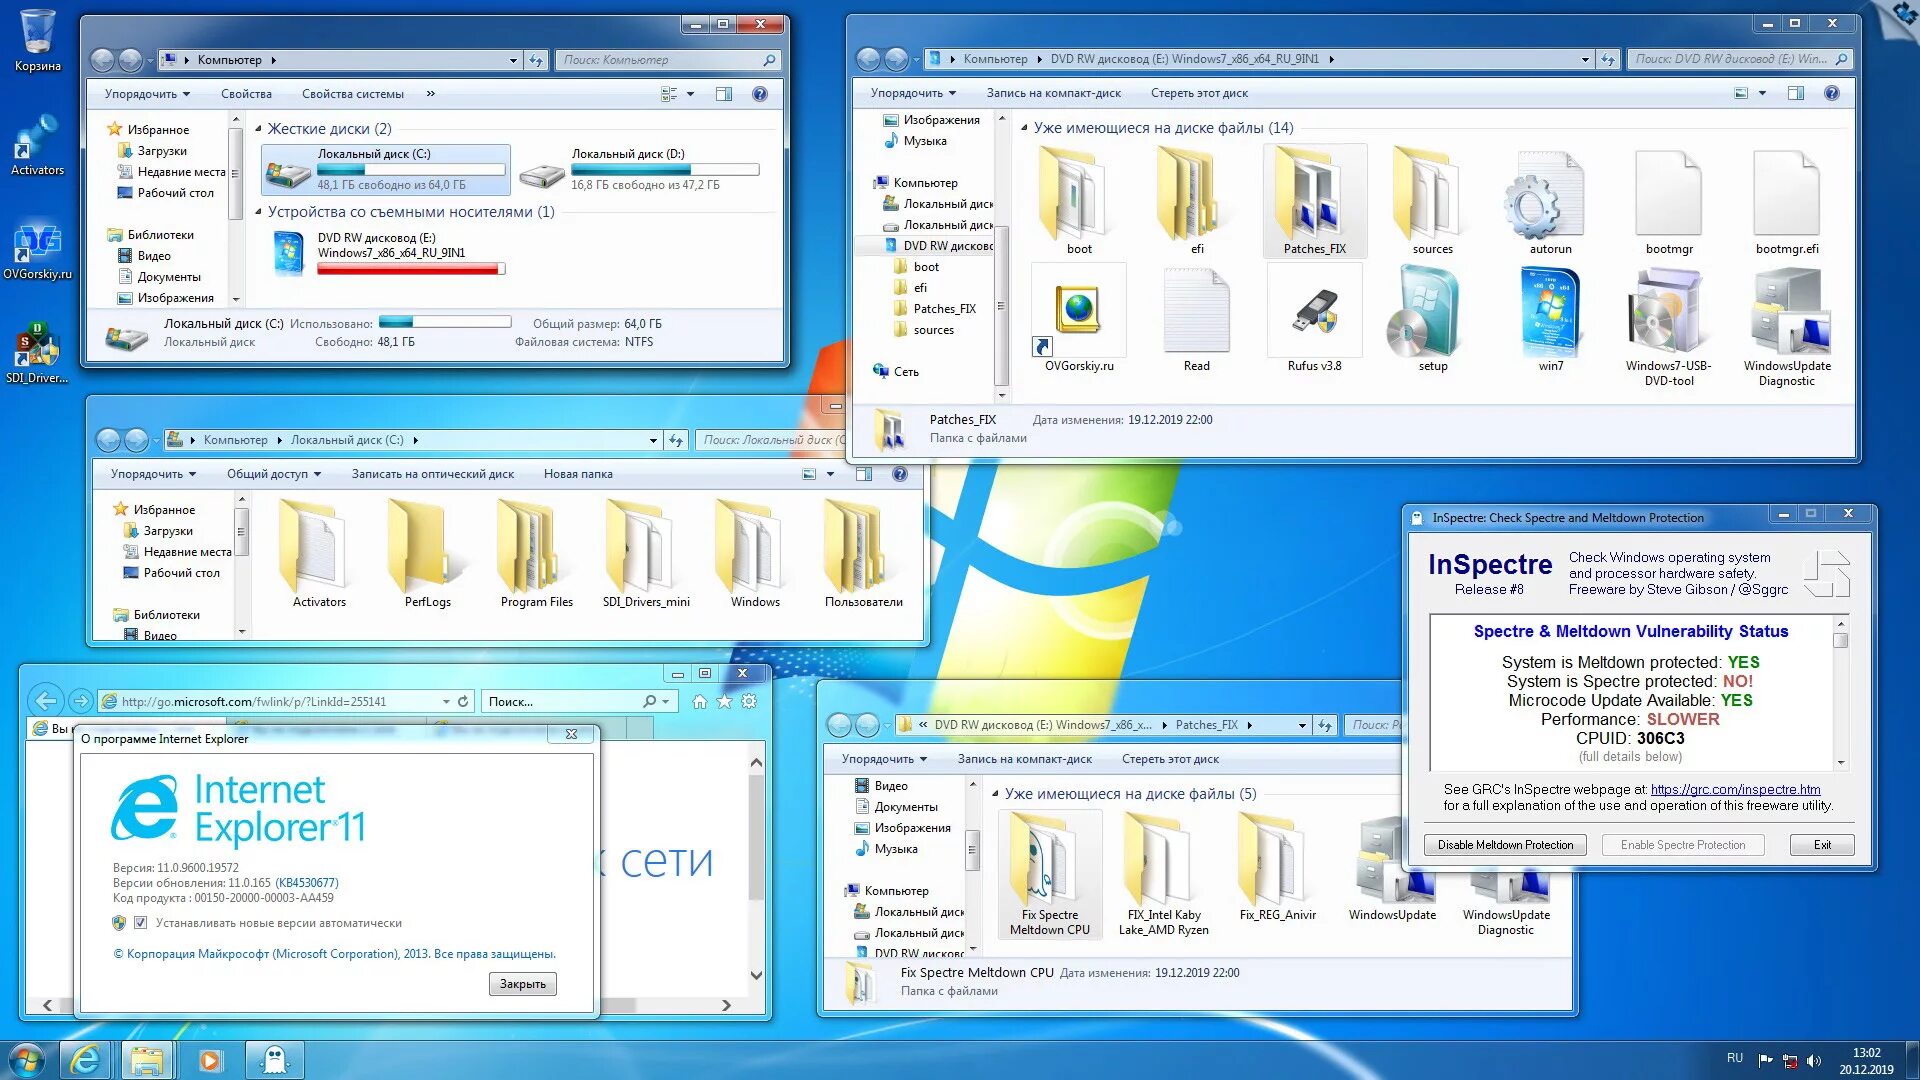Toggle preview pane in Local Disk C window
Viewport: 1920px width, 1080px height.
point(864,474)
